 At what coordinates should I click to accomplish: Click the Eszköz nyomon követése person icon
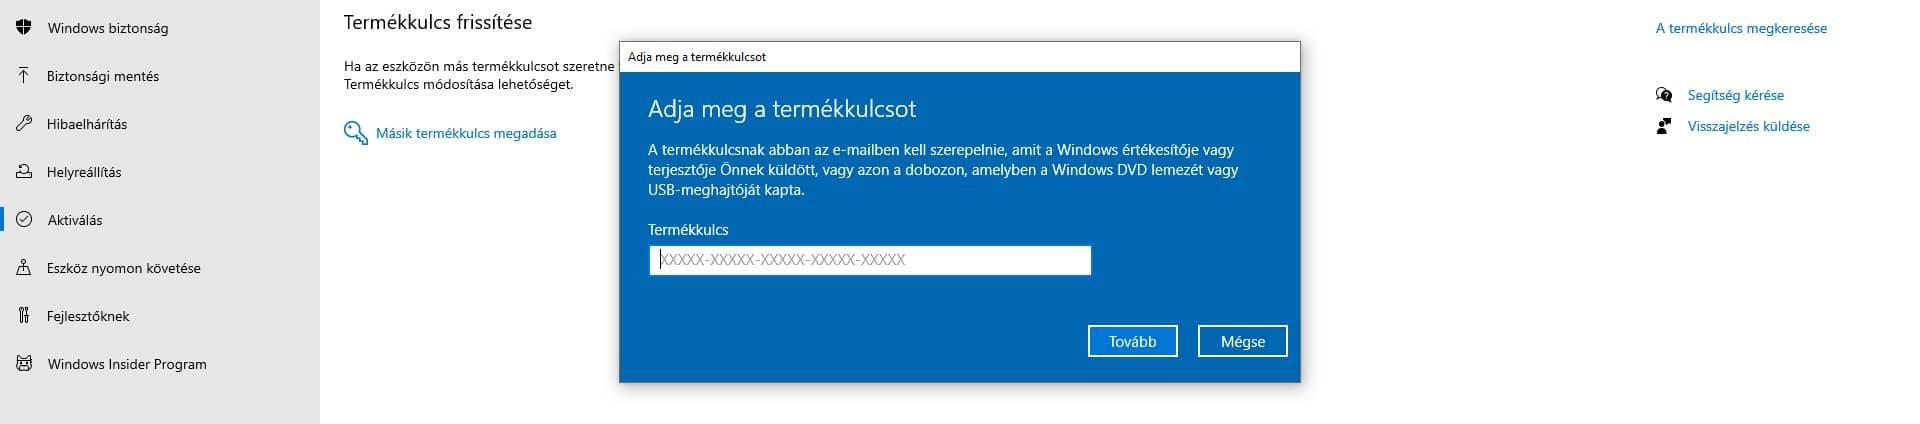coord(24,268)
